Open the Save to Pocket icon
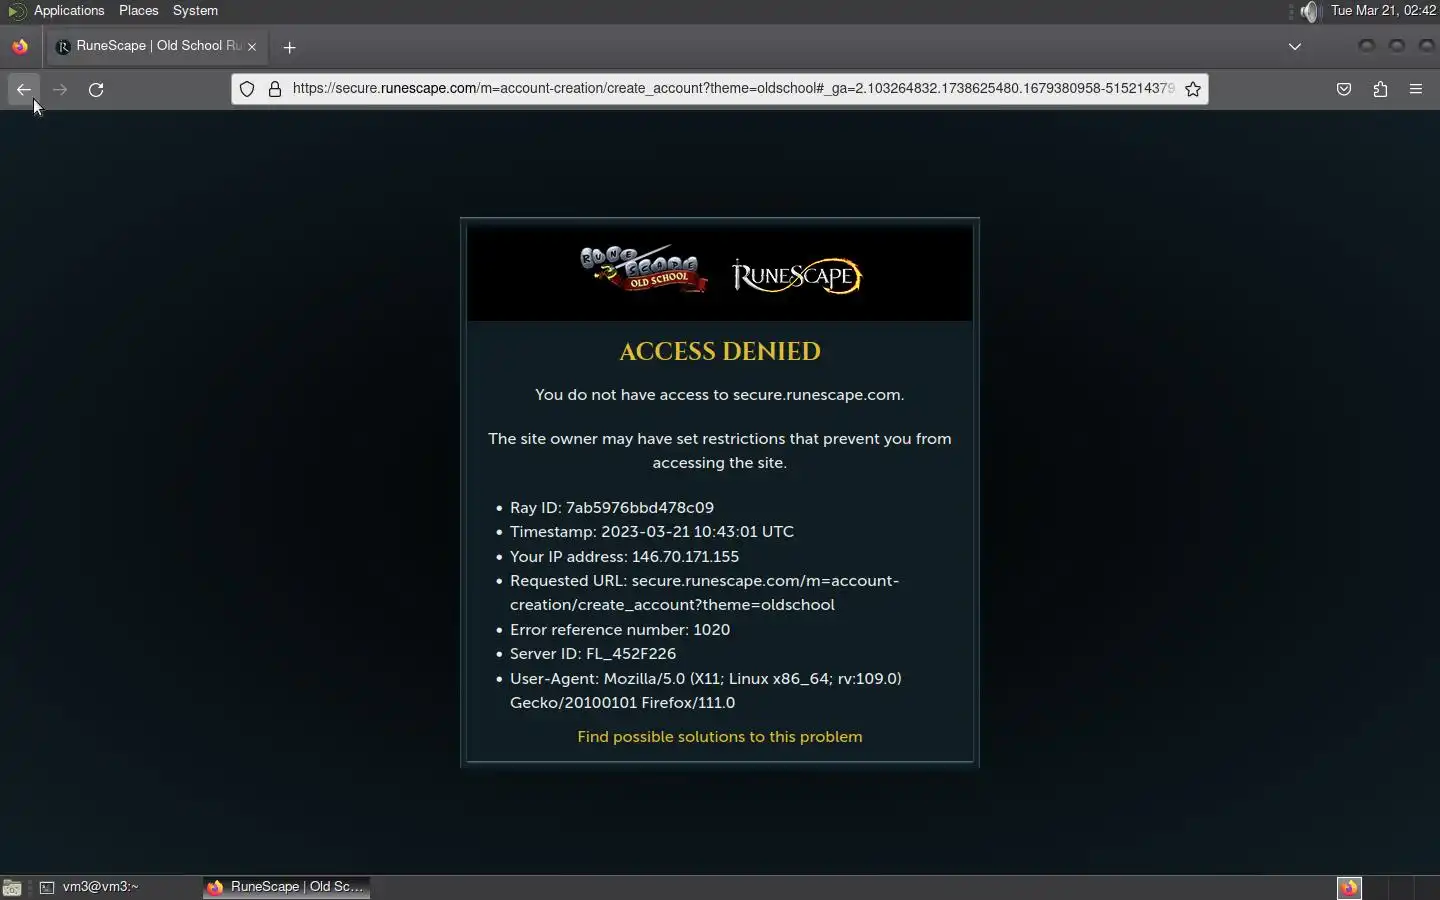This screenshot has width=1440, height=900. tap(1344, 89)
